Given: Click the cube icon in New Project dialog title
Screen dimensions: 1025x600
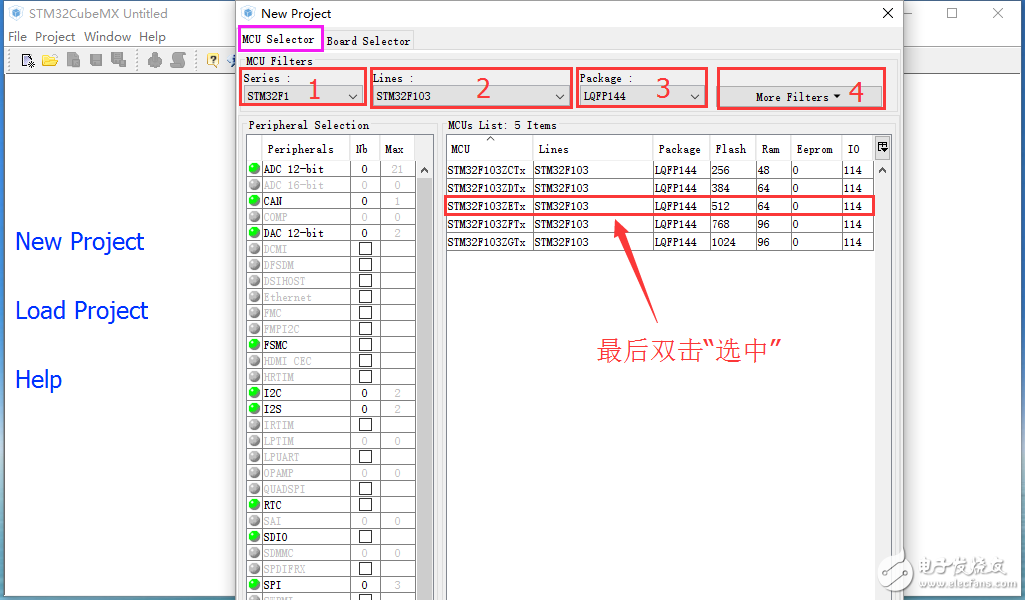Looking at the screenshot, I should coord(248,13).
